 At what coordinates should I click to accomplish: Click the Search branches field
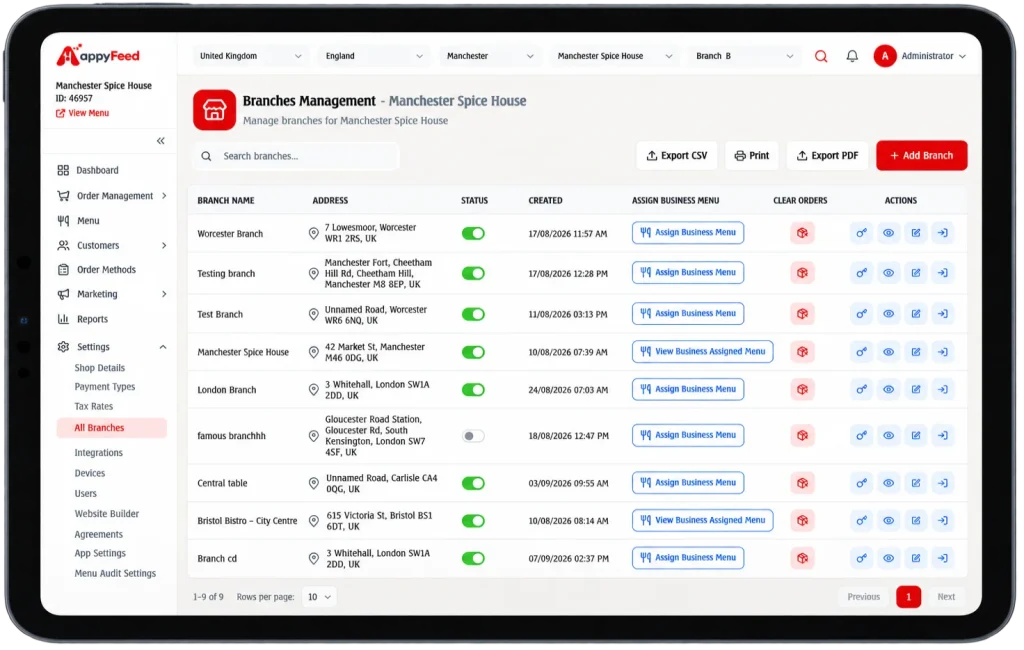[x=296, y=156]
